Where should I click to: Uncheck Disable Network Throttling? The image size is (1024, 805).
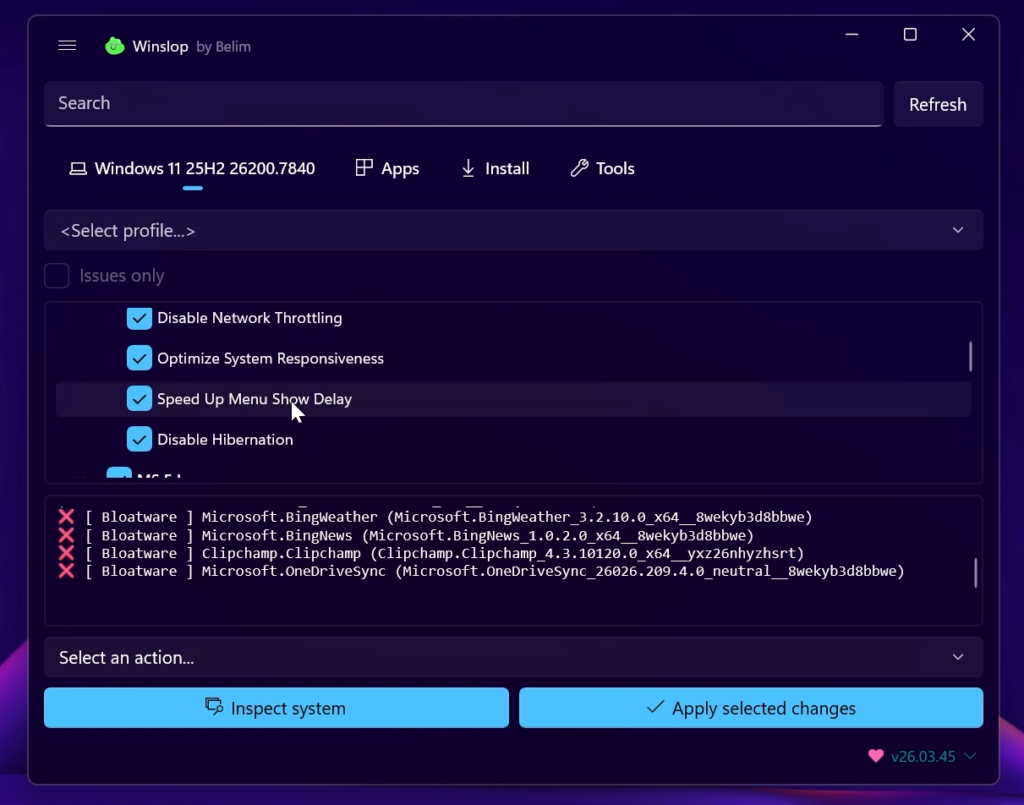click(139, 318)
